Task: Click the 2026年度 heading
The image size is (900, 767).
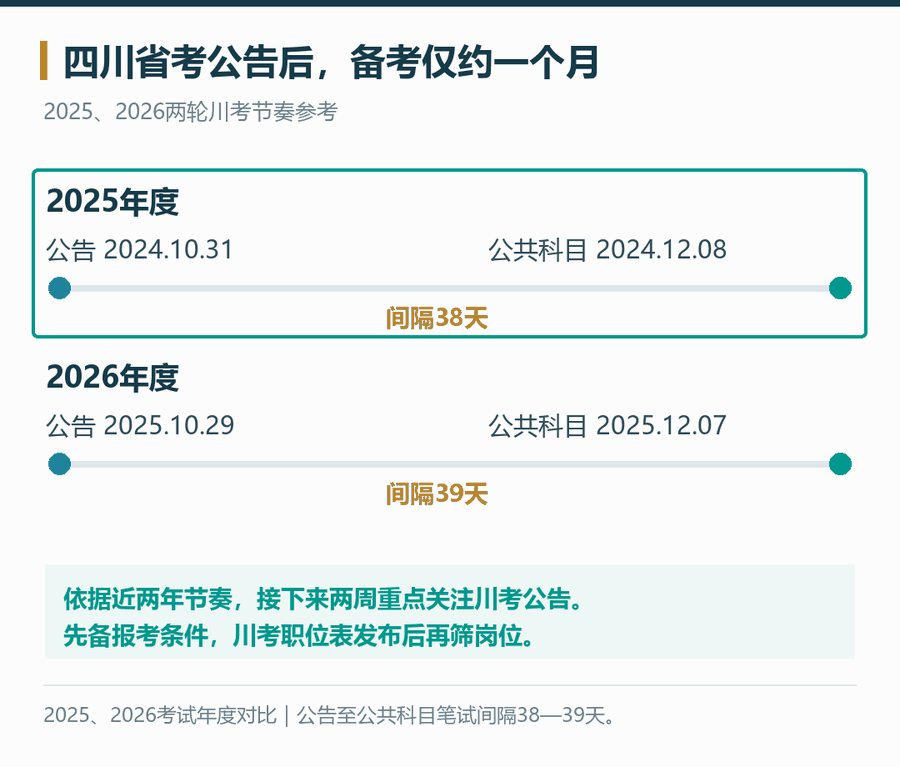Action: coord(112,377)
